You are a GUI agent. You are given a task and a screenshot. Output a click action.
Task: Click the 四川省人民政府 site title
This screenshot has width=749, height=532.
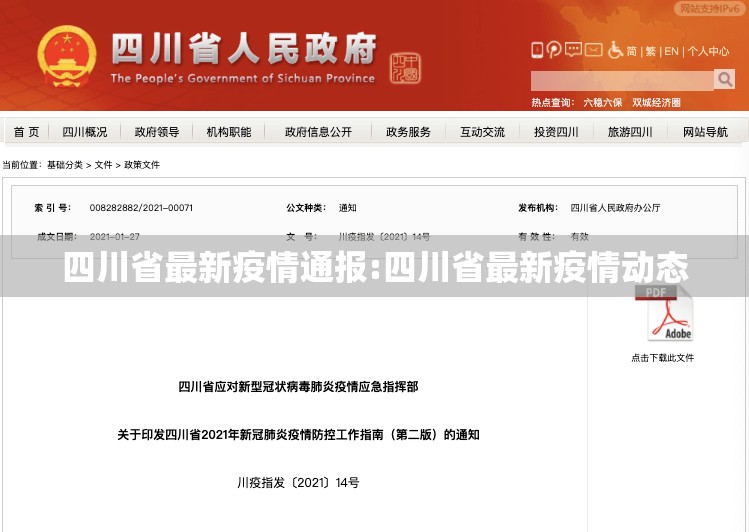coord(244,49)
